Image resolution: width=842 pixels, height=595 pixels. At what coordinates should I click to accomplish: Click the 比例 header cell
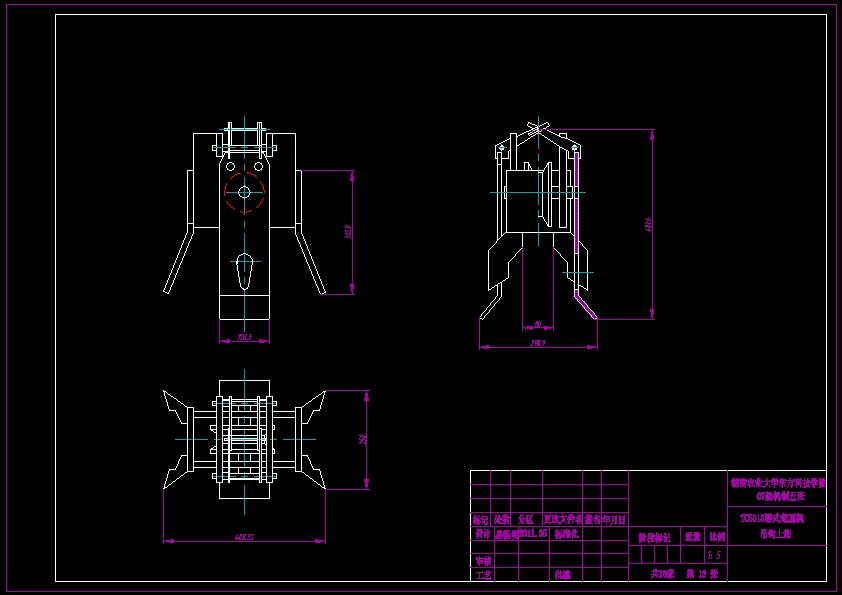click(x=717, y=536)
